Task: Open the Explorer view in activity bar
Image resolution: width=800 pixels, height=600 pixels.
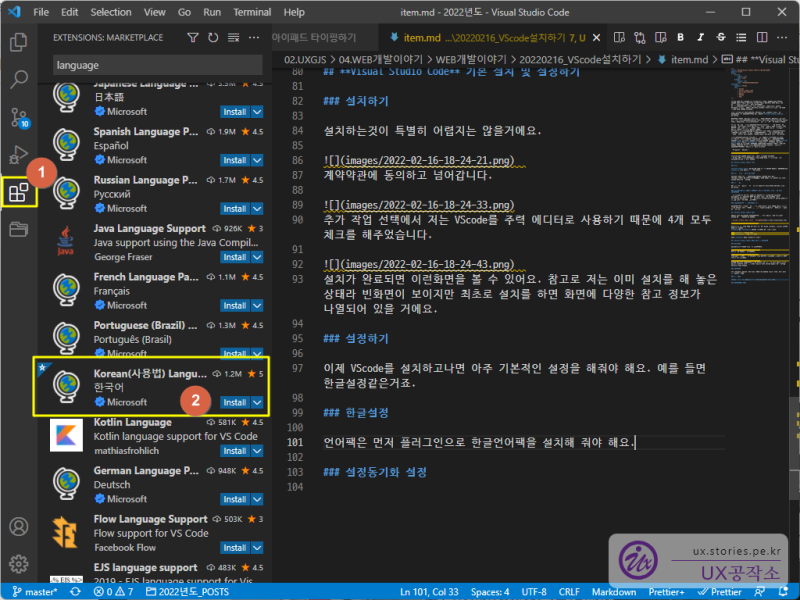Action: (18, 42)
